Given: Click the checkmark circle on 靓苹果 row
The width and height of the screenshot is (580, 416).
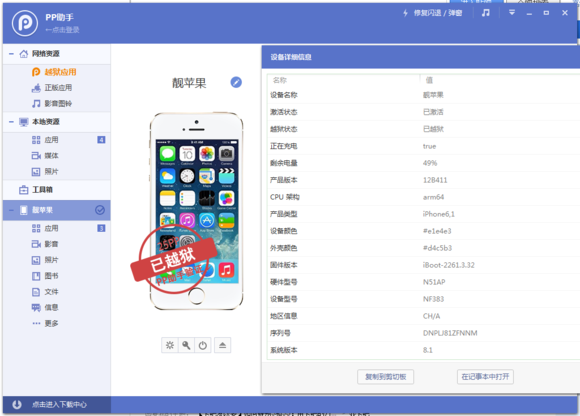Looking at the screenshot, I should click(x=100, y=210).
